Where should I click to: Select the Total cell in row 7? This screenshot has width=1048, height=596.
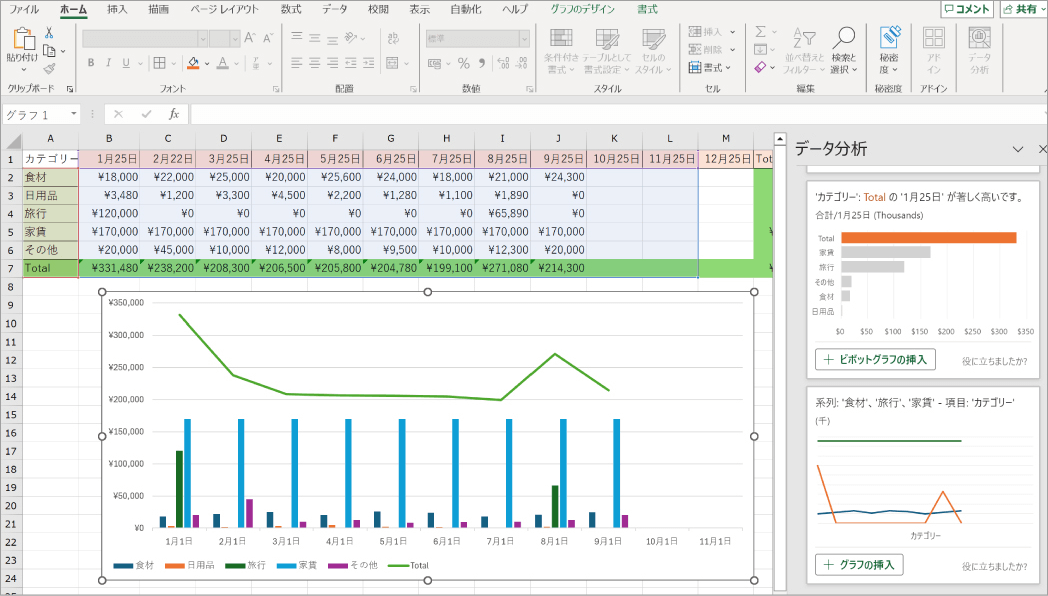50,268
